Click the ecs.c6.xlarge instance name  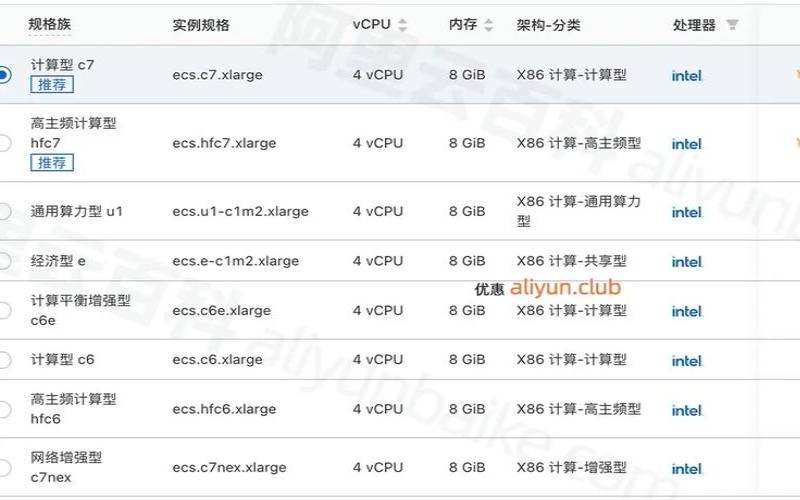217,360
